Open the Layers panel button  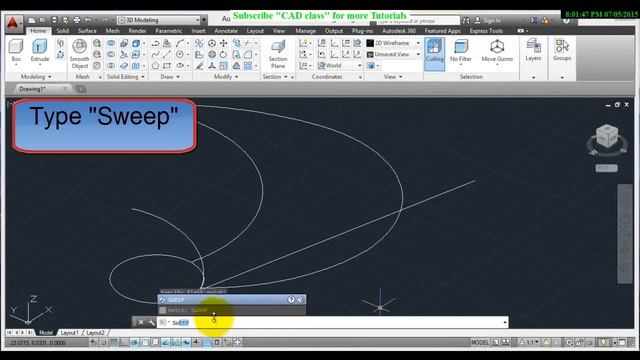click(533, 51)
